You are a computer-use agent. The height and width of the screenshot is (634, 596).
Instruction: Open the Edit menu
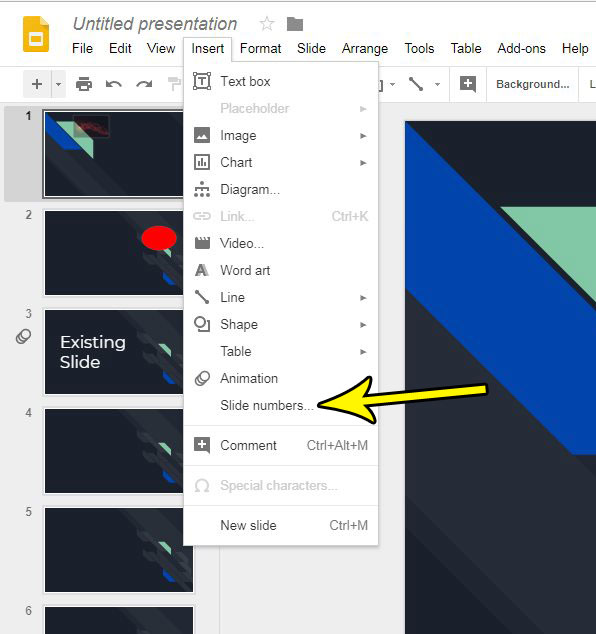click(120, 49)
